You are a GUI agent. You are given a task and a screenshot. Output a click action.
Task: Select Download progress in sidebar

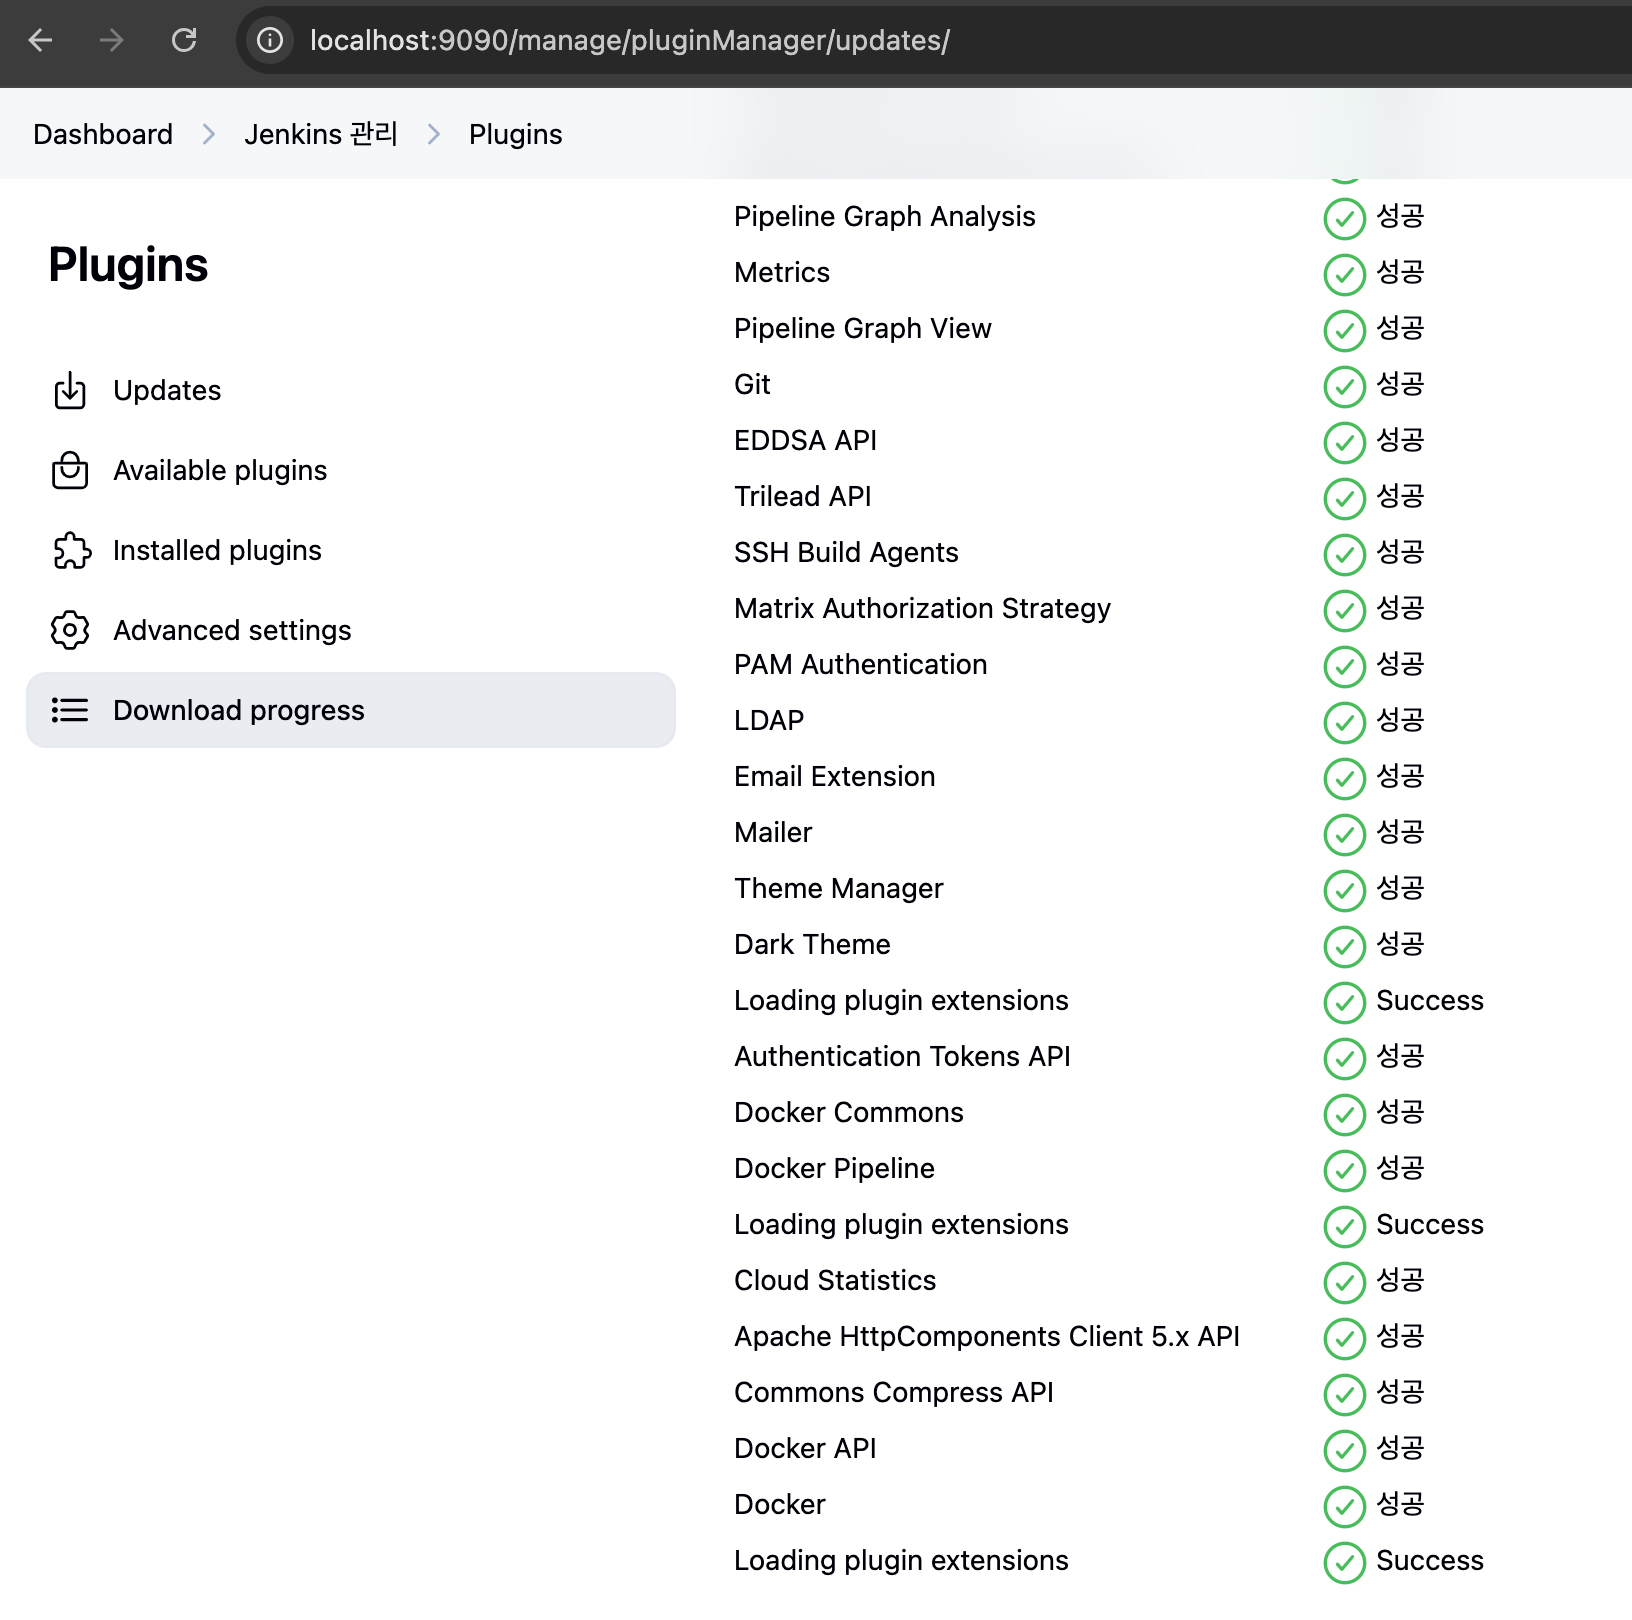point(351,710)
